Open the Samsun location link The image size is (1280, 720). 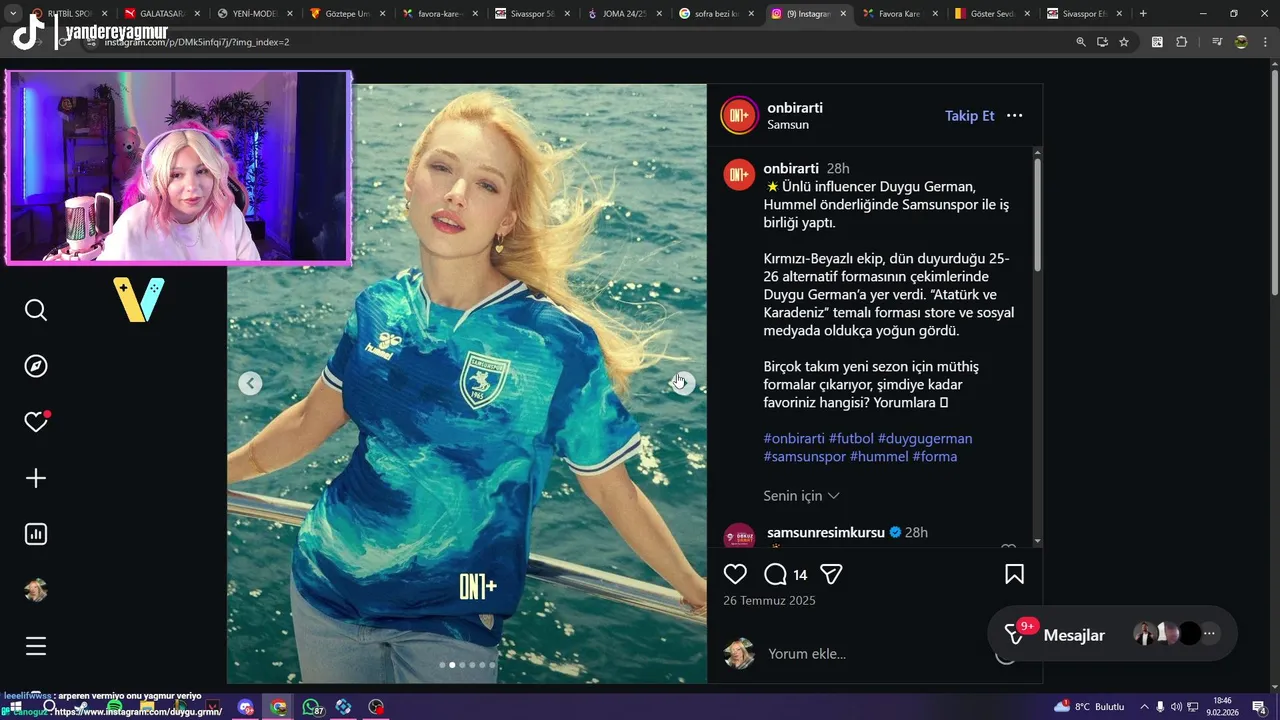[x=788, y=125]
